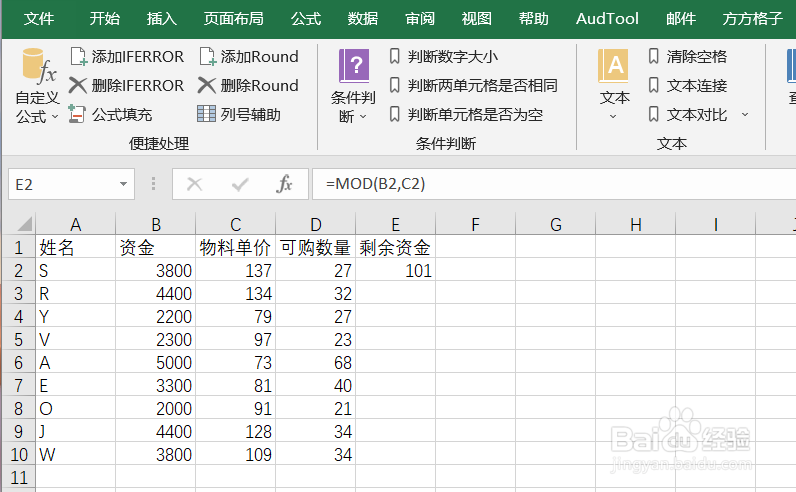Switch to the 帮助 tab
796x492 pixels.
534,19
